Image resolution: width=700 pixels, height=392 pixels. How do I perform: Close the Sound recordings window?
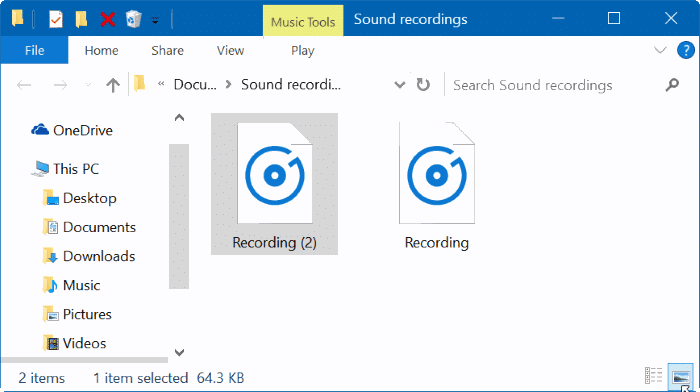[671, 18]
